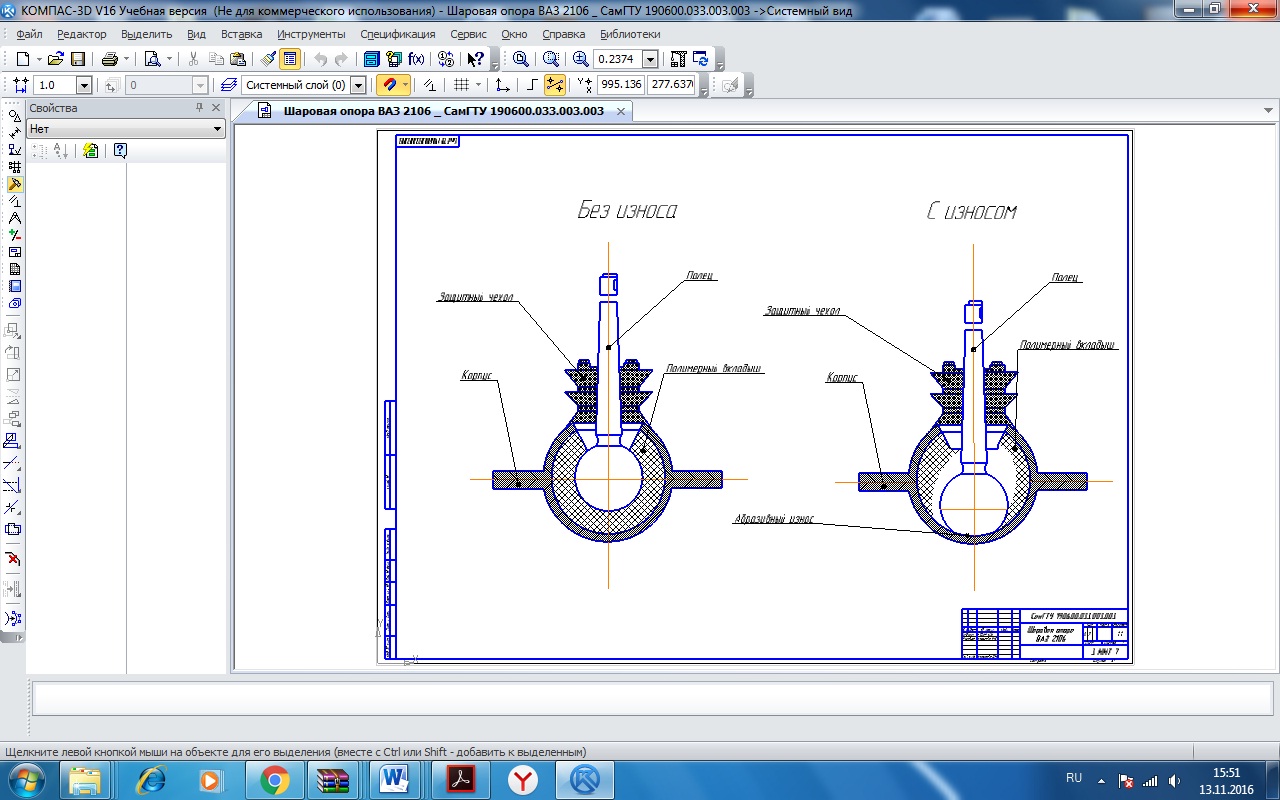Click the red X delete constraint icon
Viewport: 1280px width, 800px height.
14,558
